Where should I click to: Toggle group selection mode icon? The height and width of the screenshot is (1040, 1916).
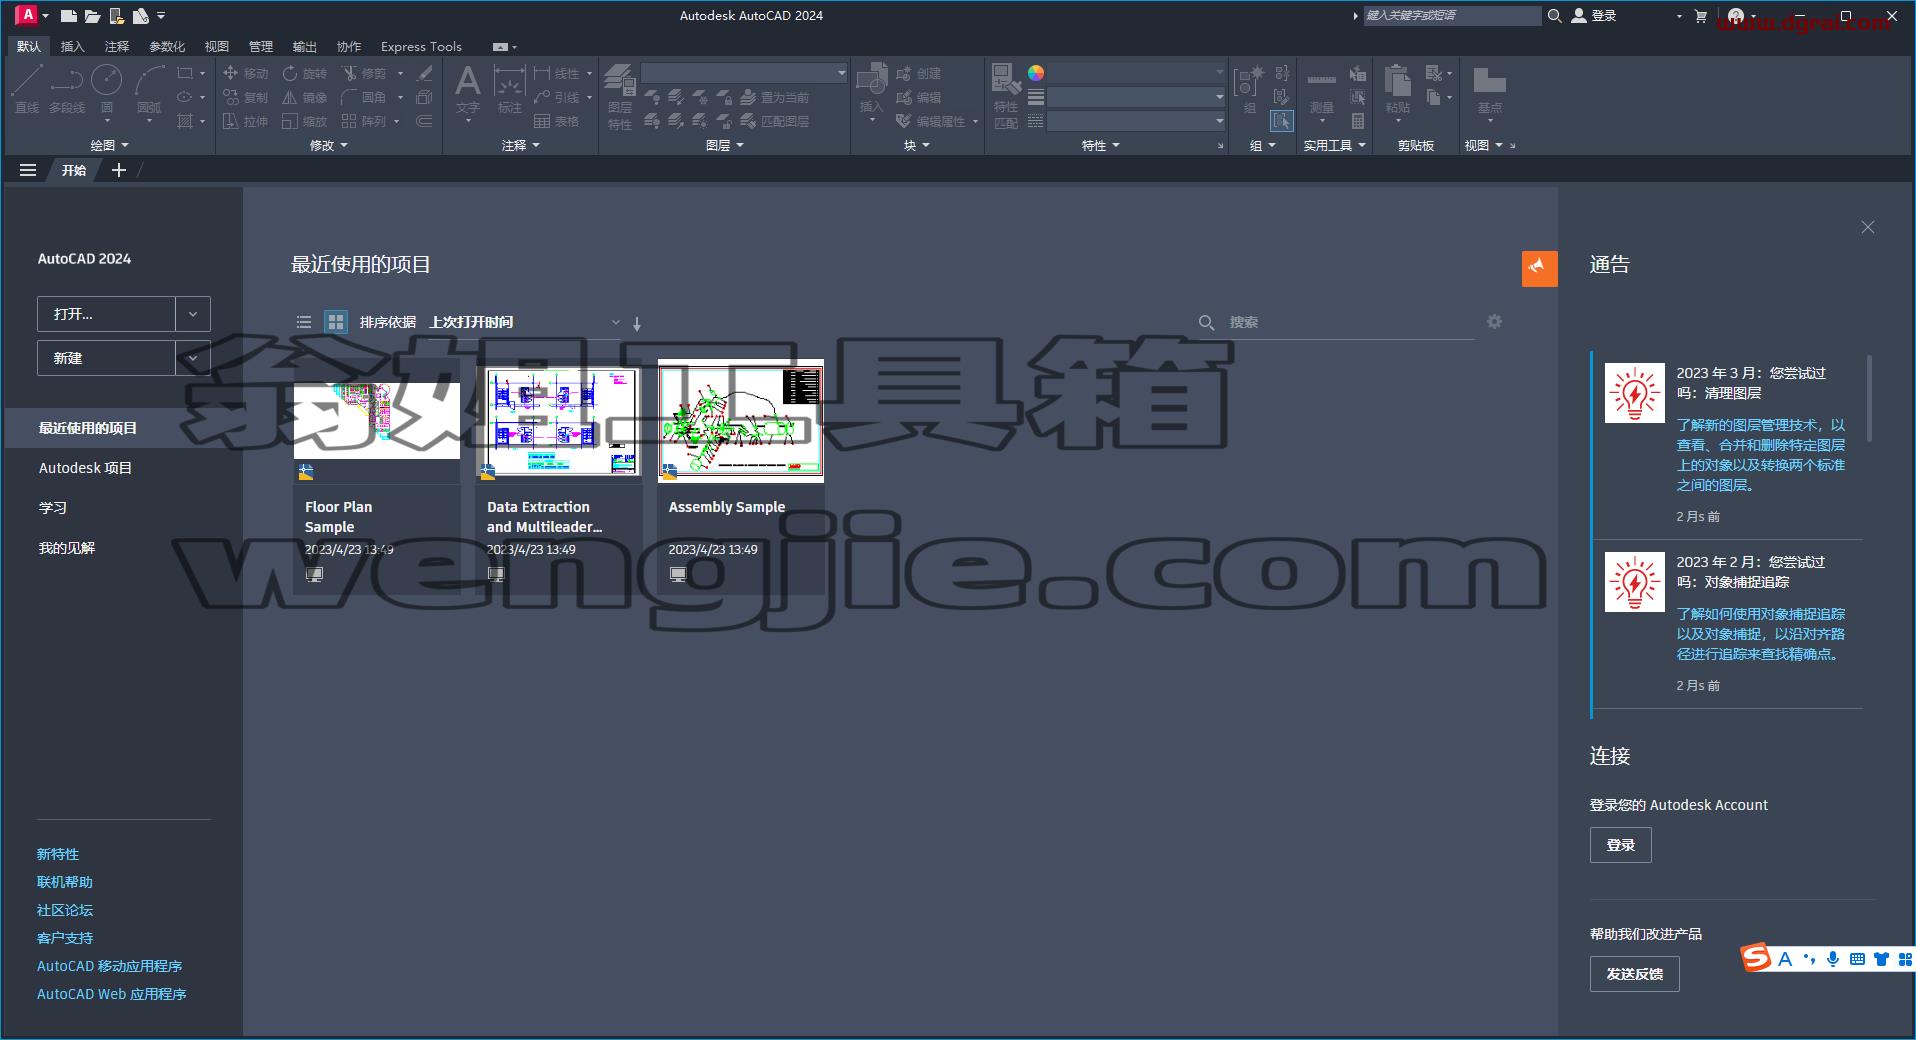(x=1282, y=121)
